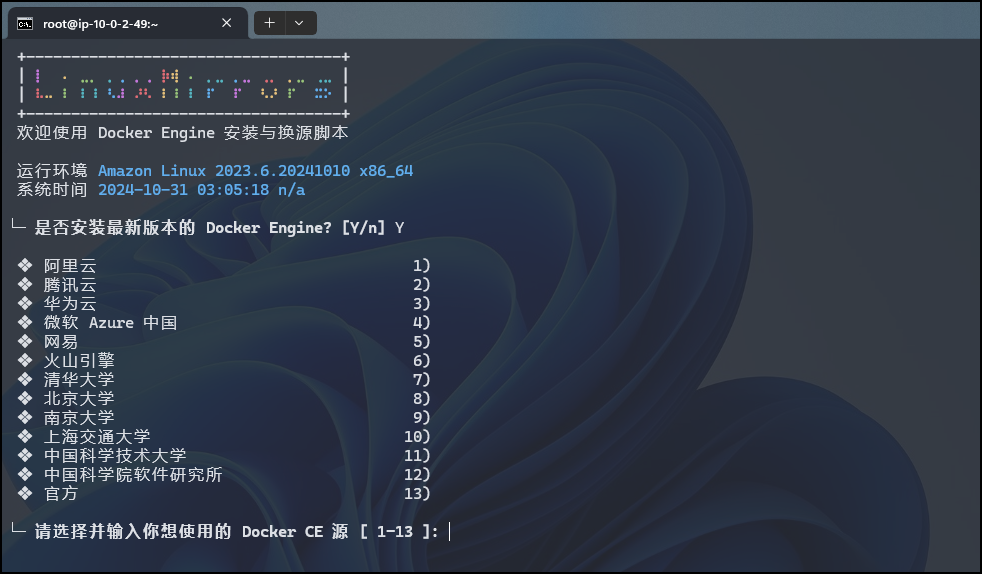This screenshot has width=982, height=574.
Task: Click option number '7)' in the list
Action: click(421, 379)
